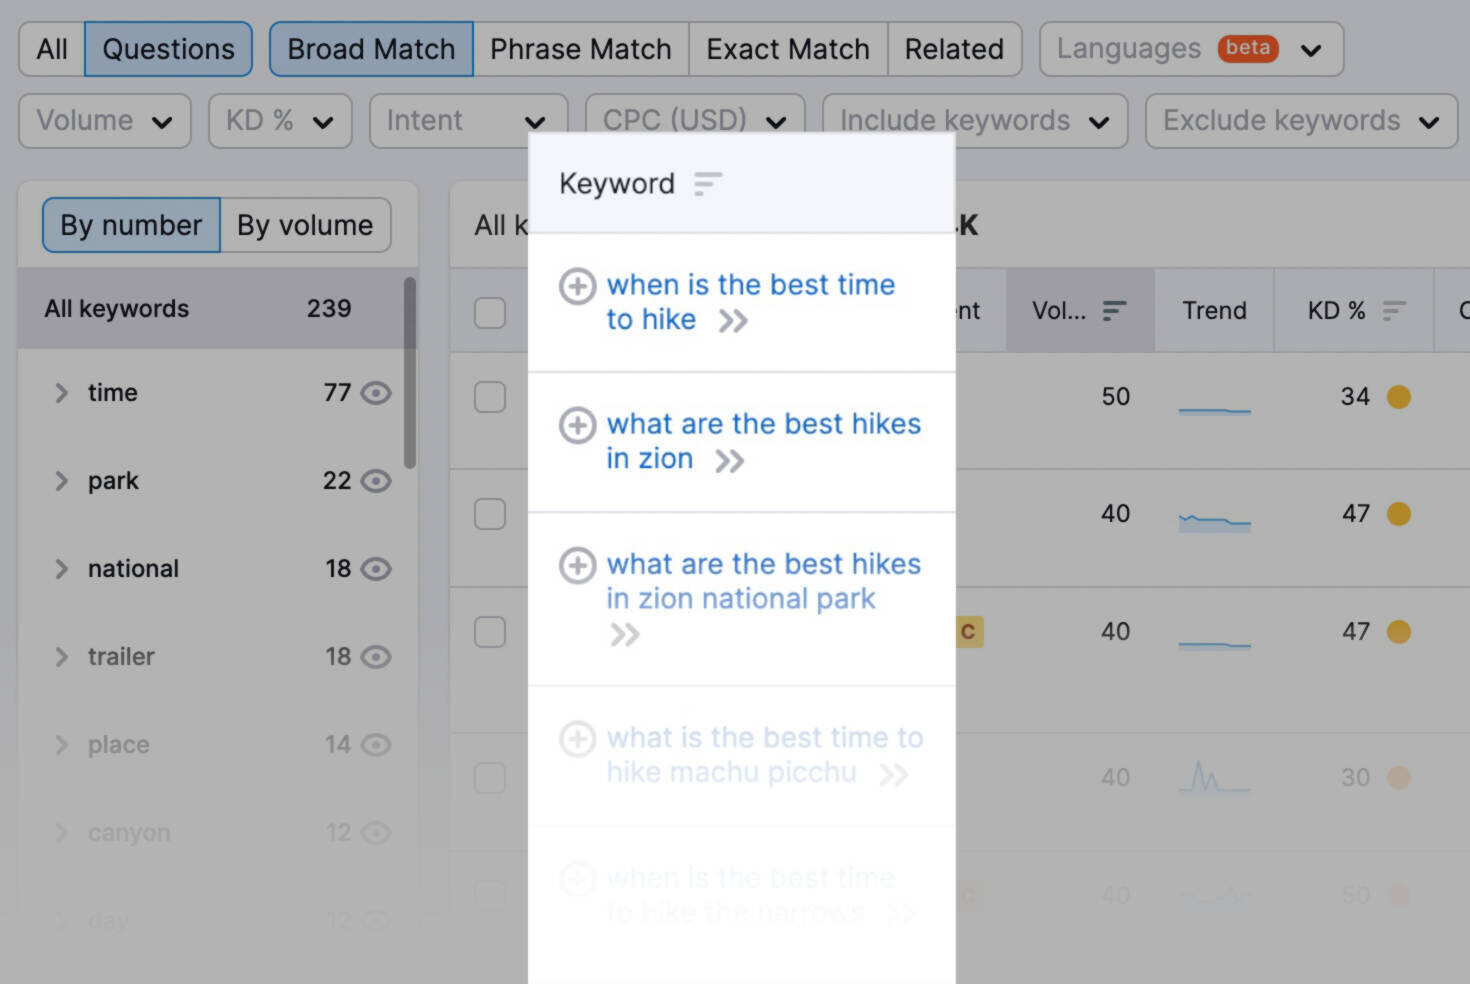The width and height of the screenshot is (1470, 984).
Task: Sort by the Volume column icon
Action: (1114, 311)
